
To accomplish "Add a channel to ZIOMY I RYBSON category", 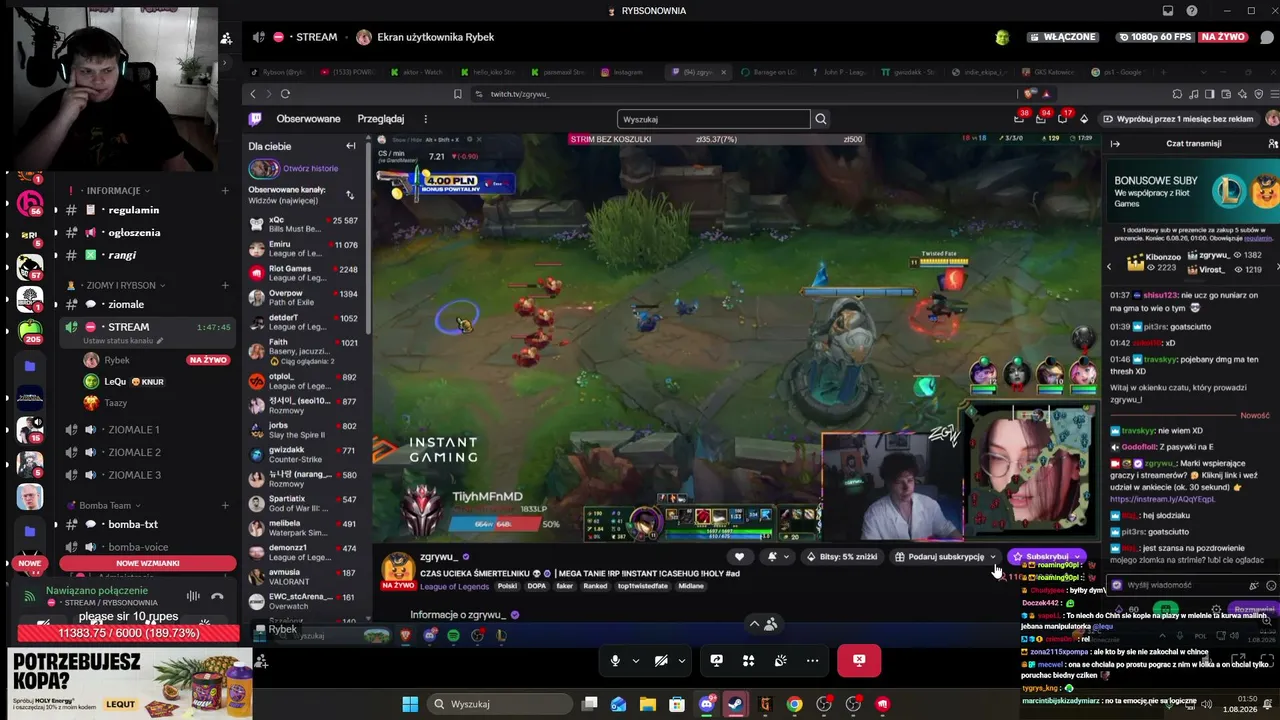I will (x=225, y=285).
